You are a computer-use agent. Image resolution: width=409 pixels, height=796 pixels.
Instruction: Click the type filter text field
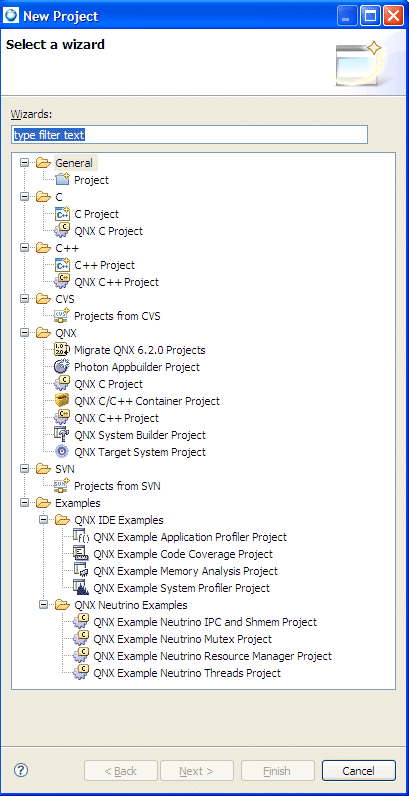tap(189, 135)
